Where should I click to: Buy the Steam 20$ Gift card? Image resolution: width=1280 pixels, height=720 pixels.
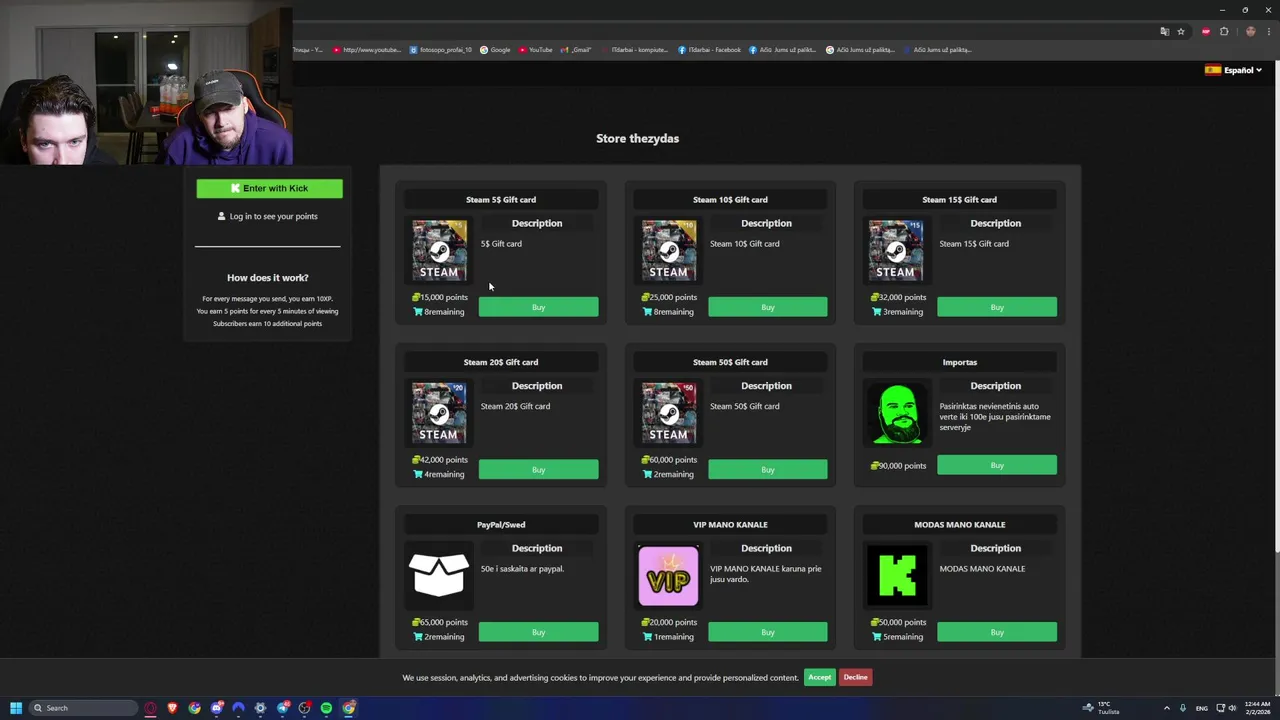coord(538,469)
